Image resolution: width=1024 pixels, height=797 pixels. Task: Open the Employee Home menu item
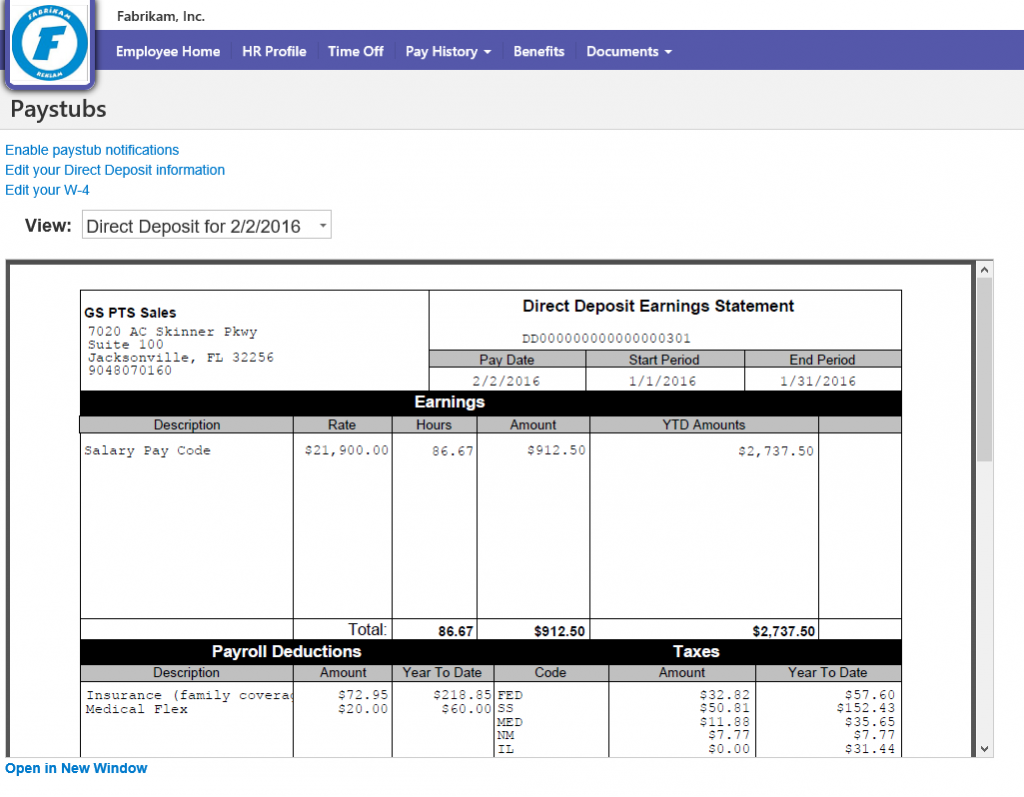pyautogui.click(x=168, y=52)
